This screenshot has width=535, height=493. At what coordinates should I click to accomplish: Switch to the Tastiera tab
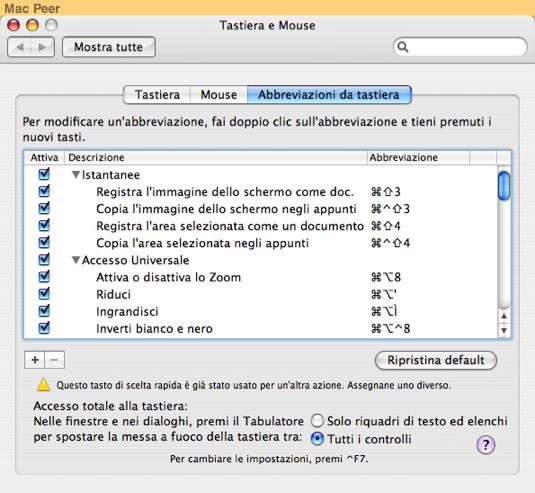[157, 95]
